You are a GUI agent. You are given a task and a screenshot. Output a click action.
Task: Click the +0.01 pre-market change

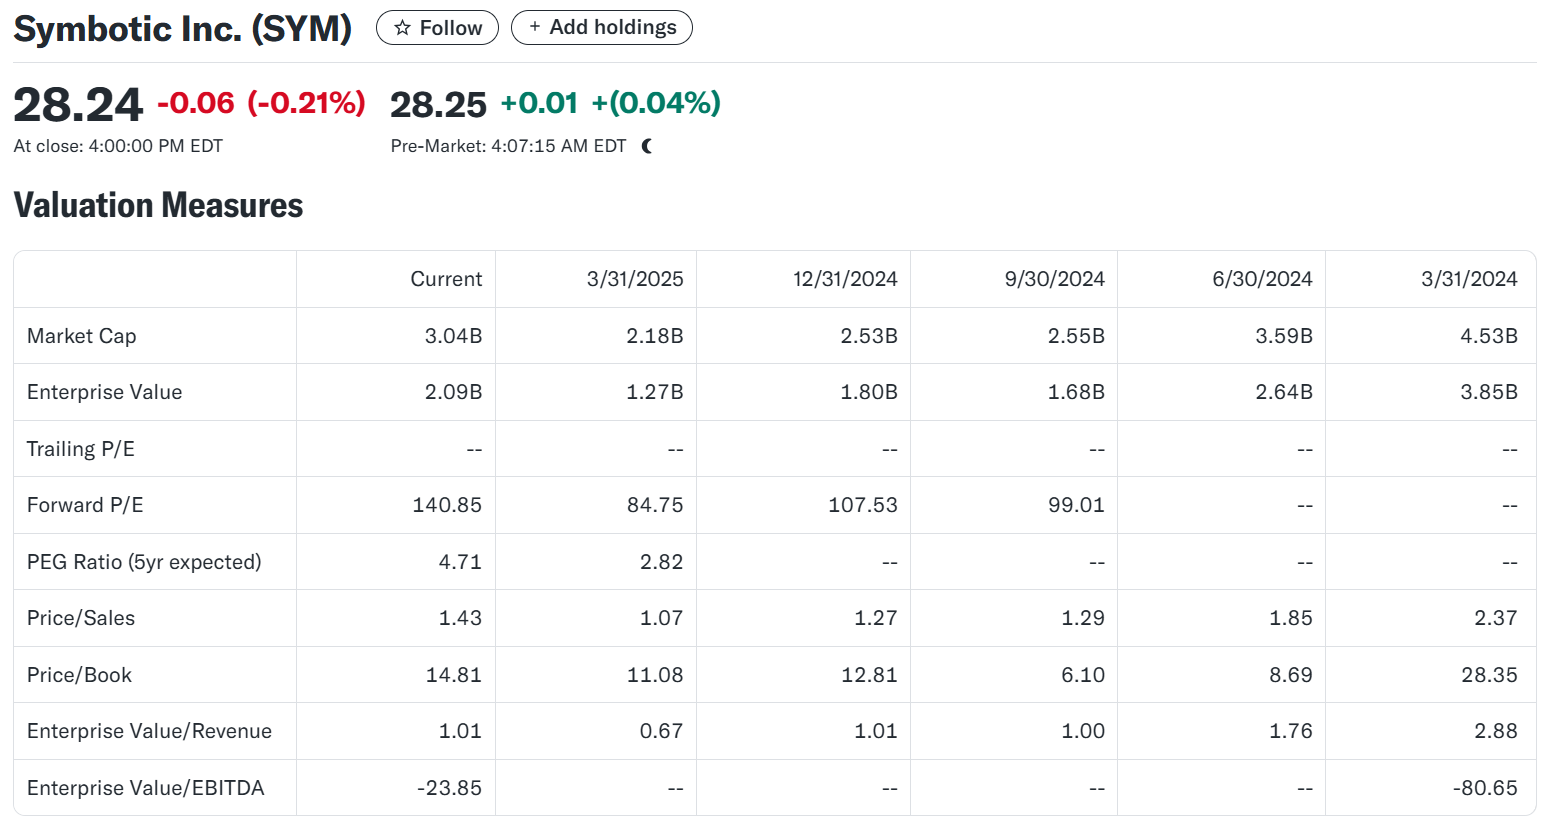(x=539, y=103)
